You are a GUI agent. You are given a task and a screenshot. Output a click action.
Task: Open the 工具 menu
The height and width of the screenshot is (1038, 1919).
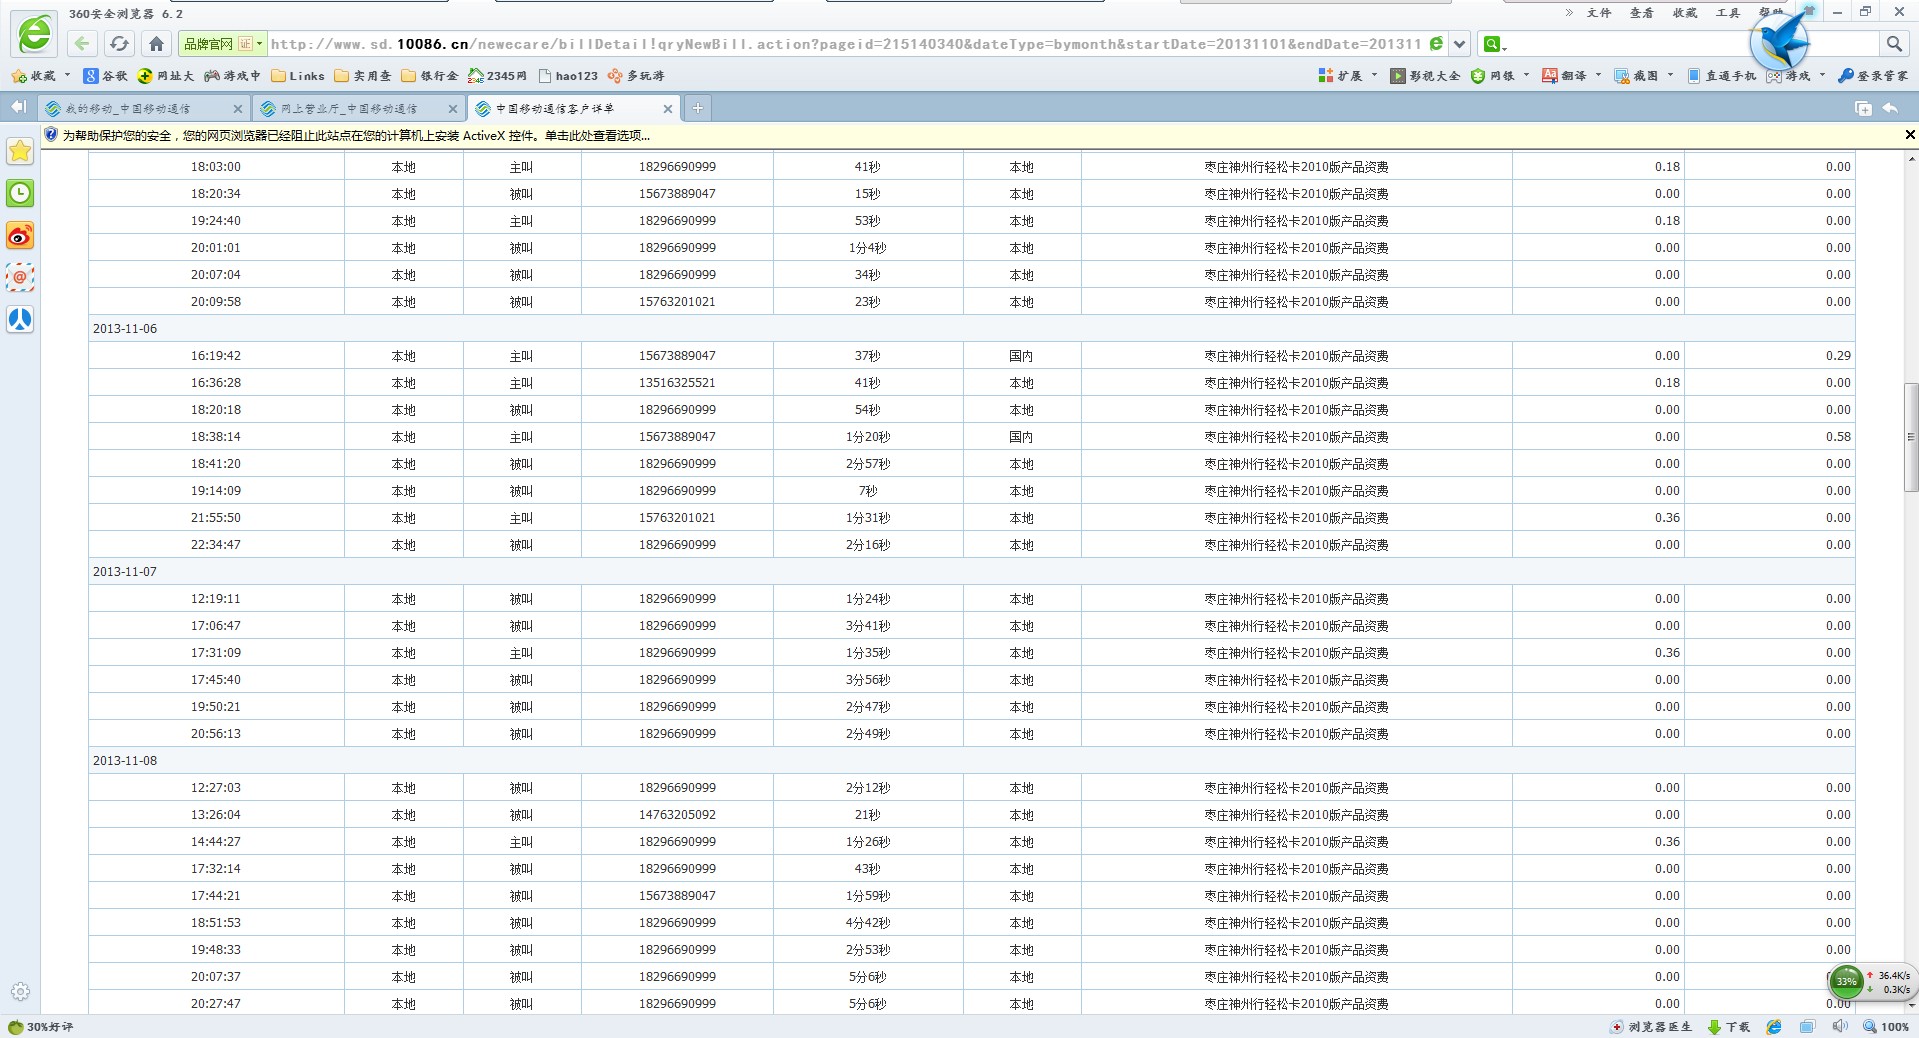tap(1727, 13)
